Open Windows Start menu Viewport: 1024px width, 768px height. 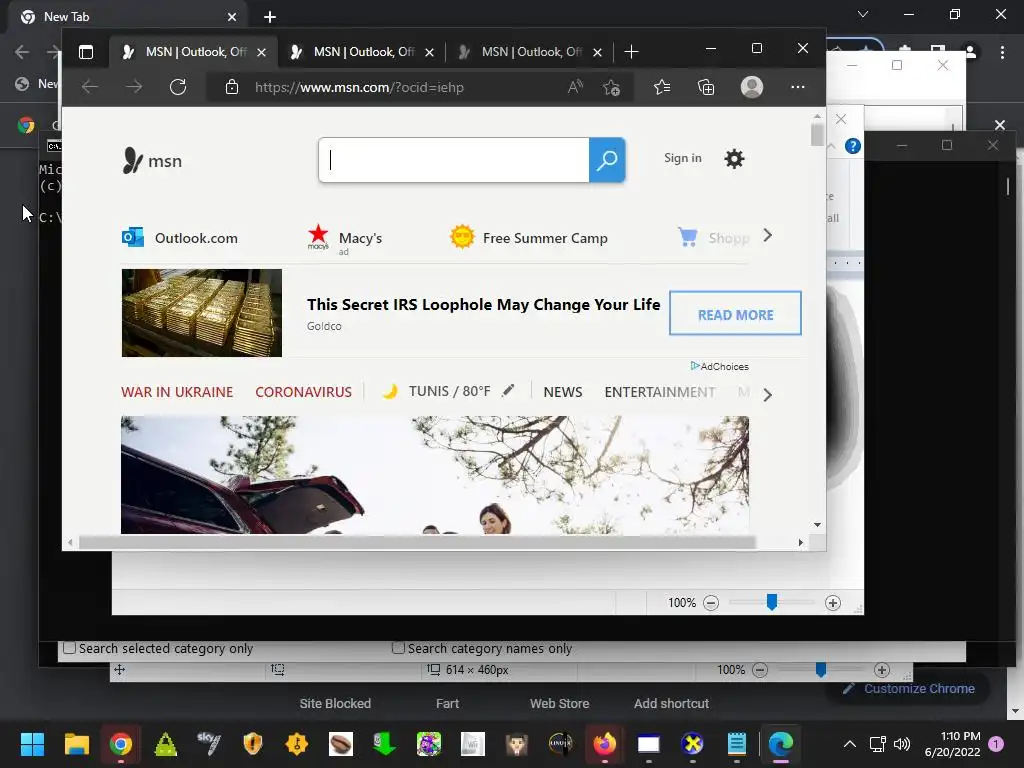click(x=32, y=744)
